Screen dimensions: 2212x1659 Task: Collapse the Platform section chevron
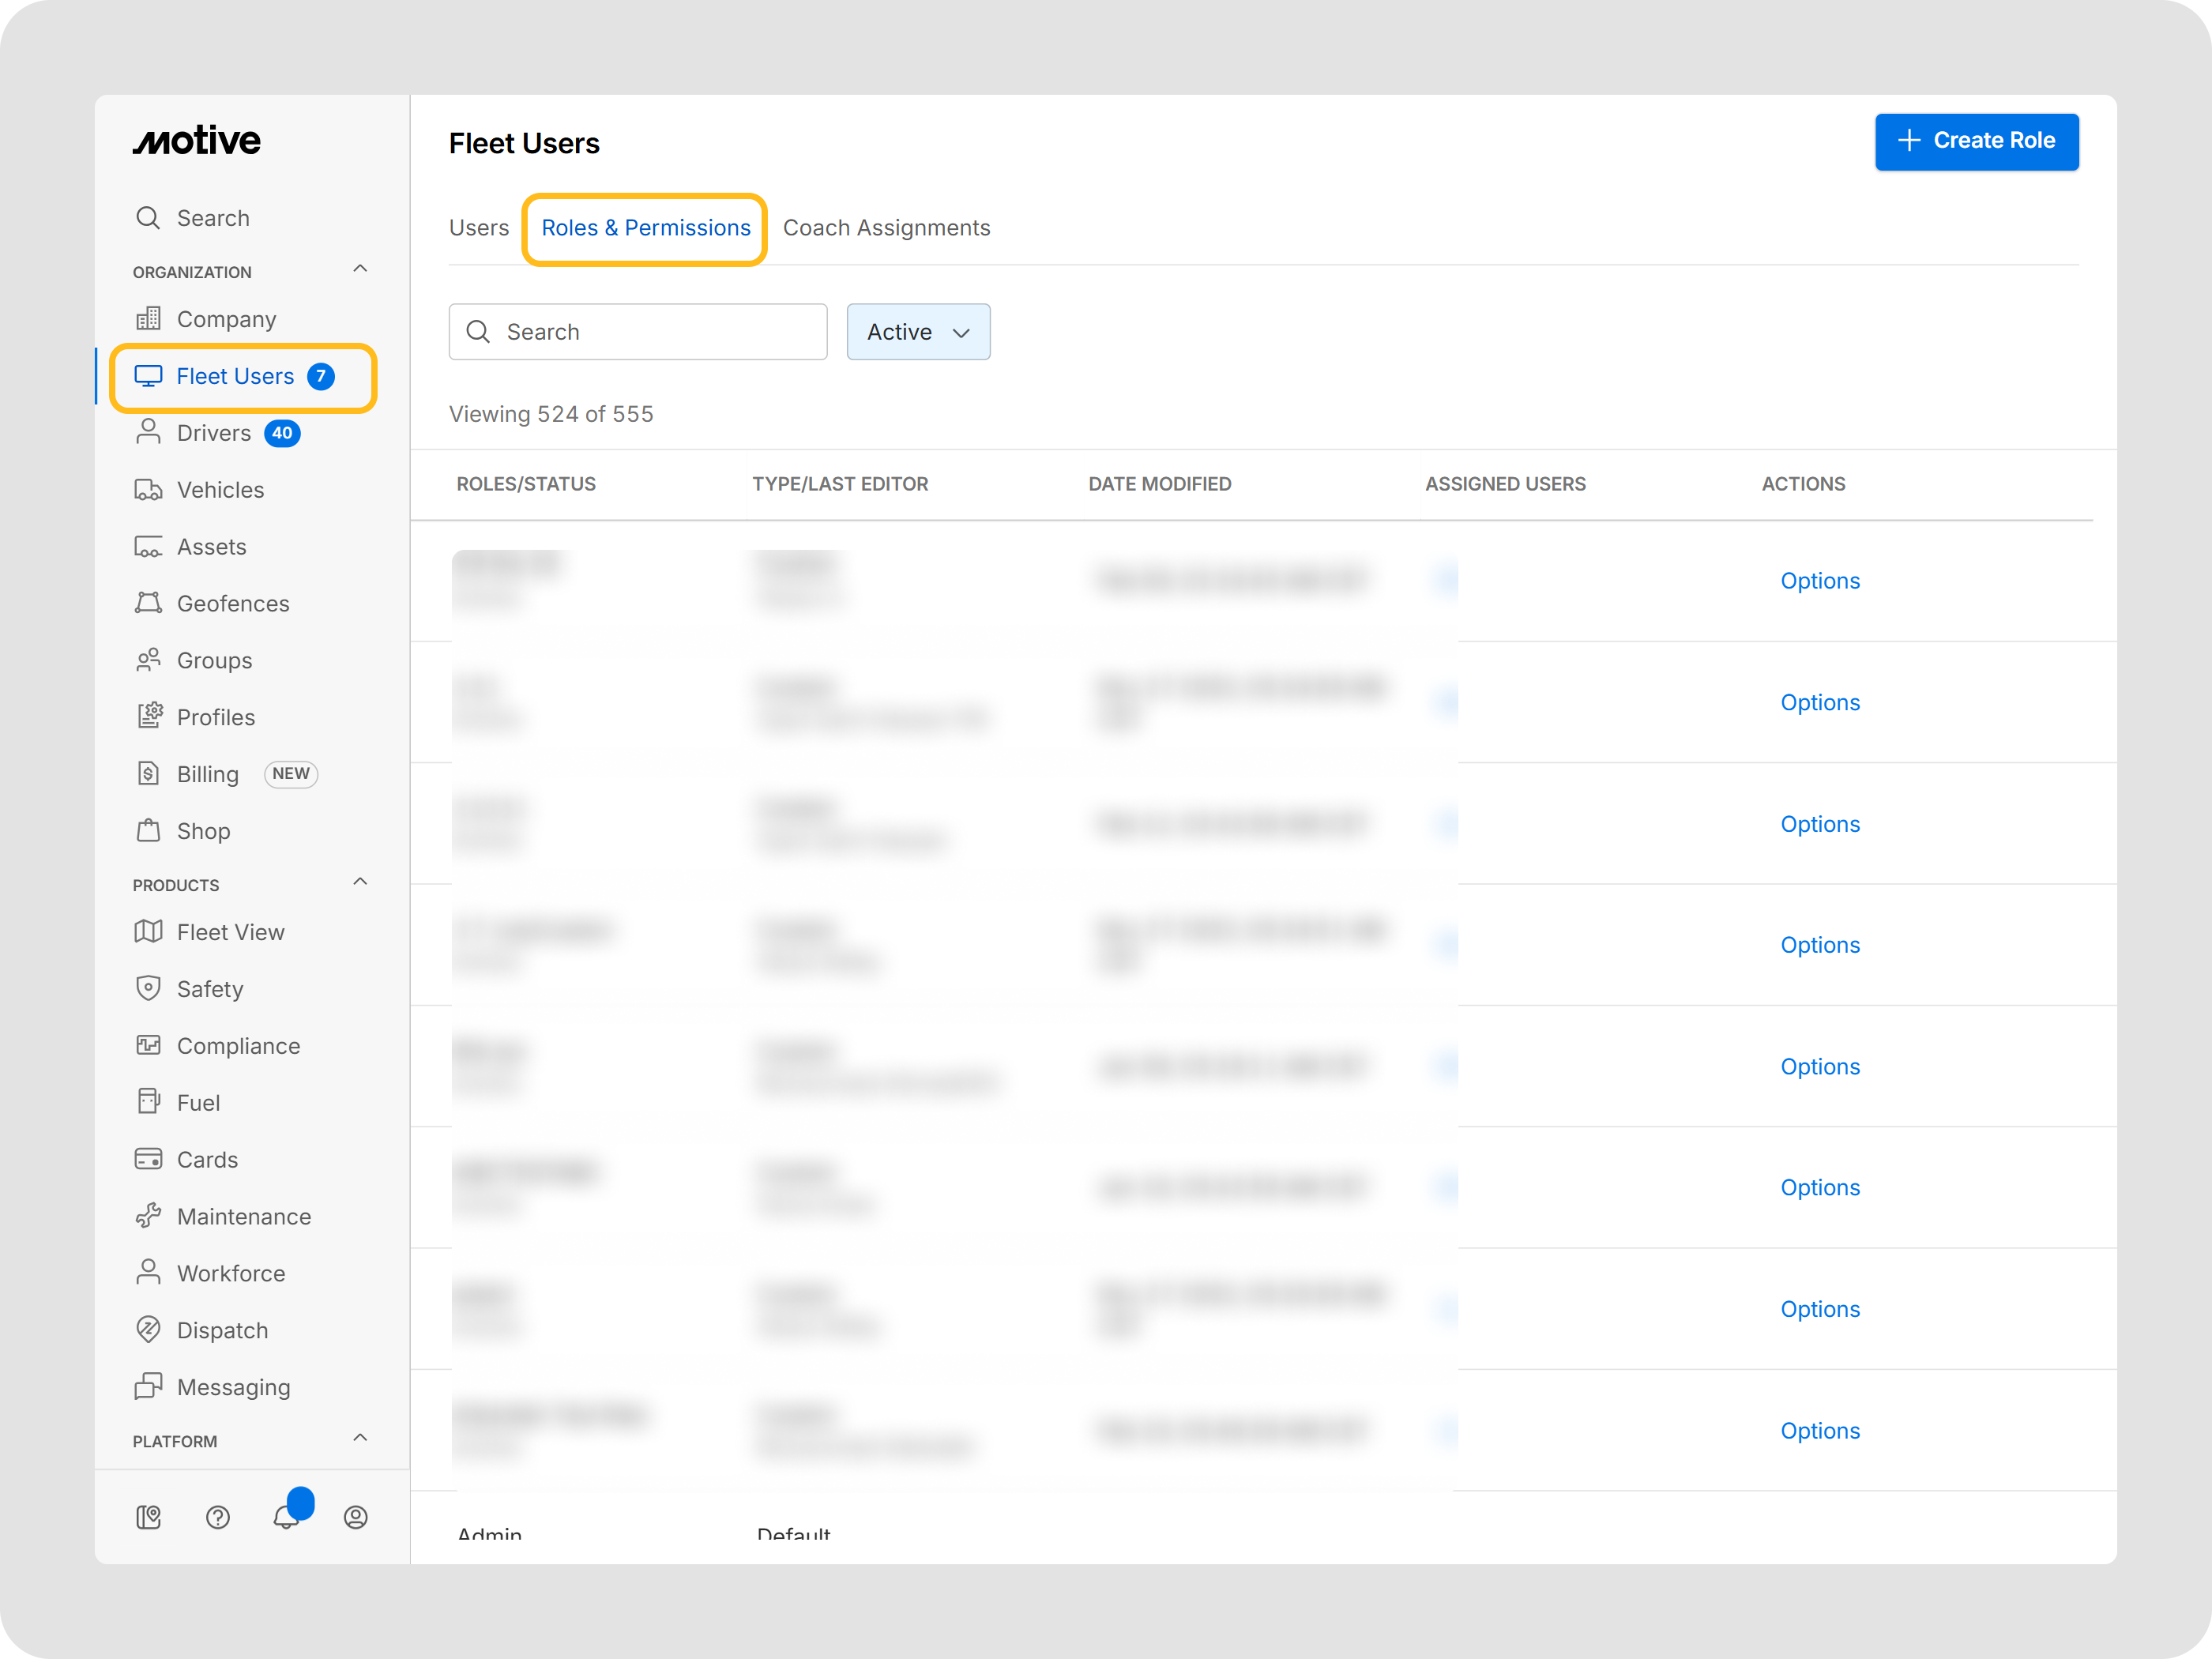coord(360,1438)
